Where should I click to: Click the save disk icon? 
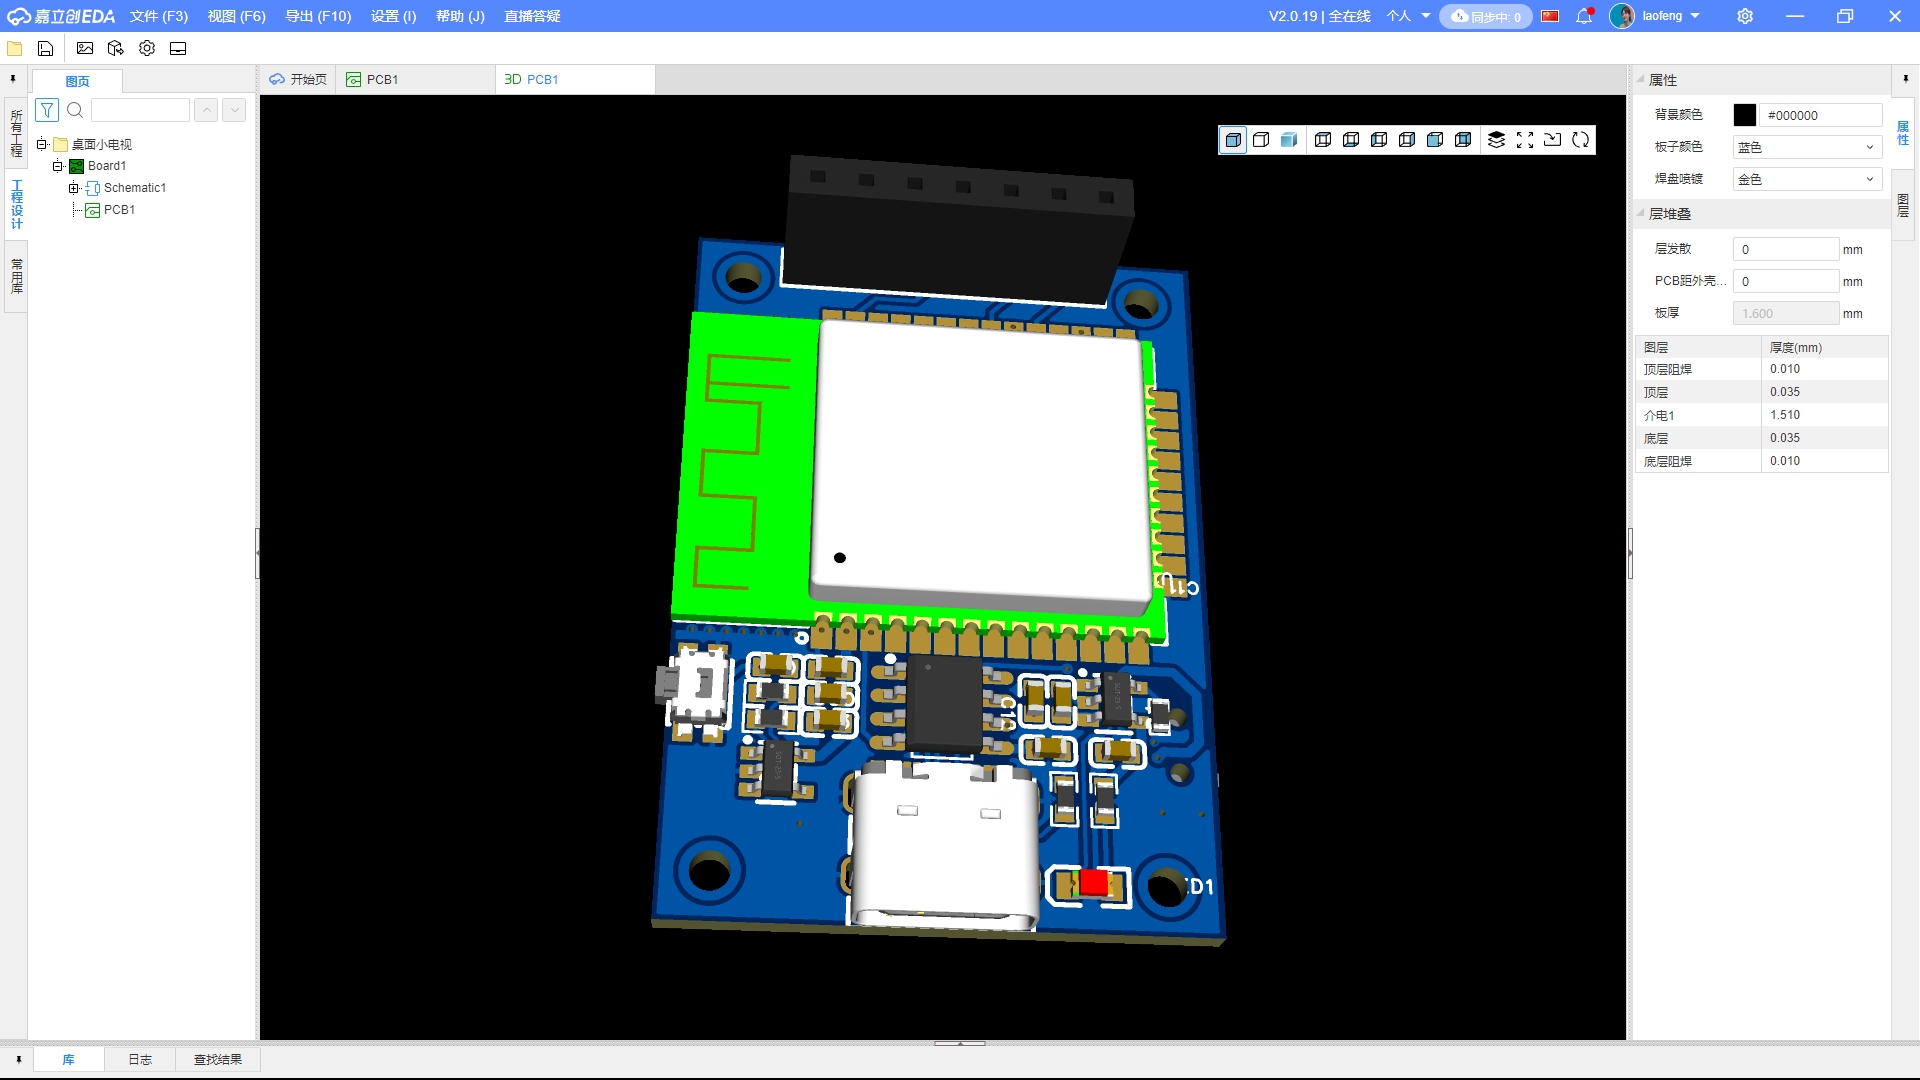point(46,48)
